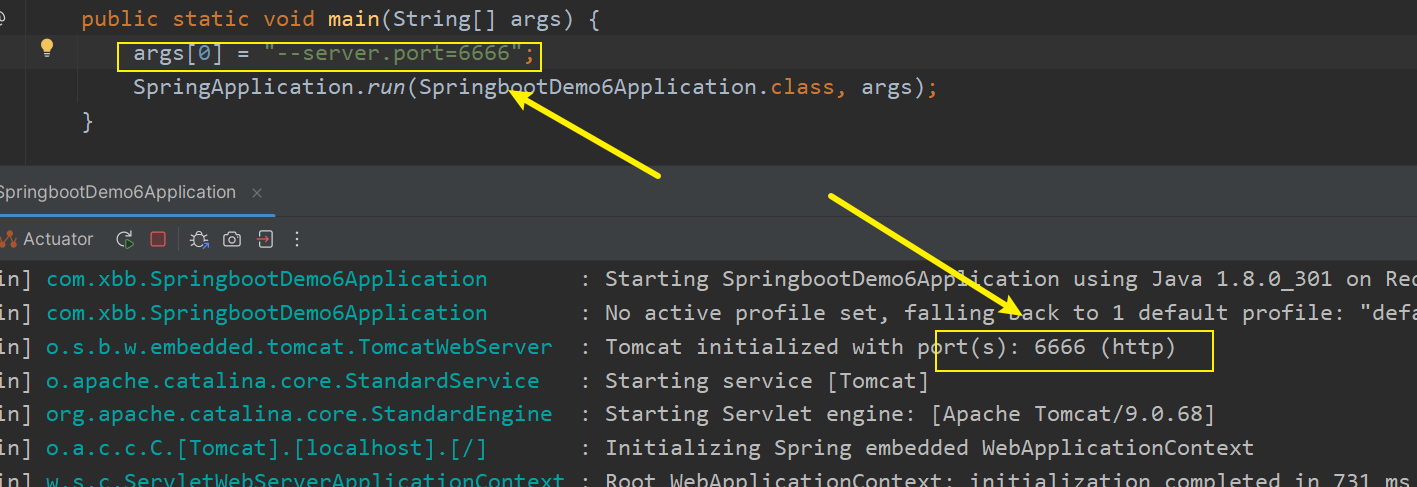Click the attach debugger bug icon
The width and height of the screenshot is (1417, 487).
pos(199,239)
